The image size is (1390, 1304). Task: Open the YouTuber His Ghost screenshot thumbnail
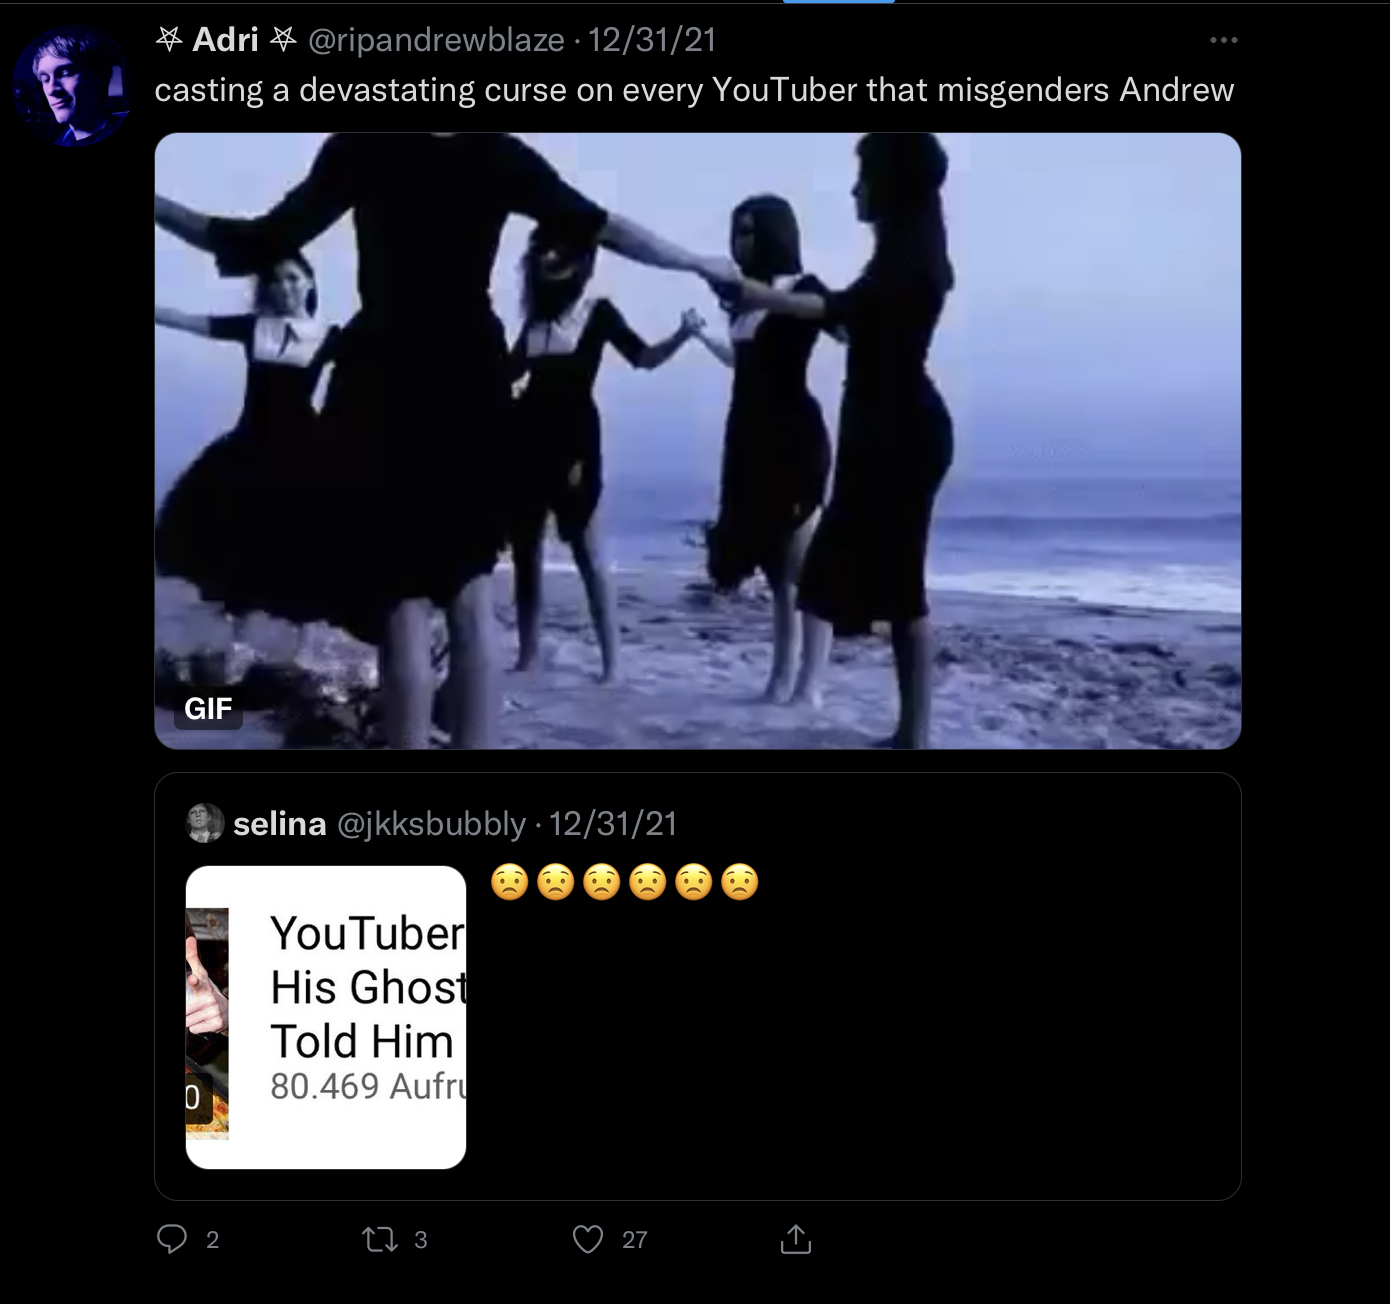click(x=326, y=1017)
